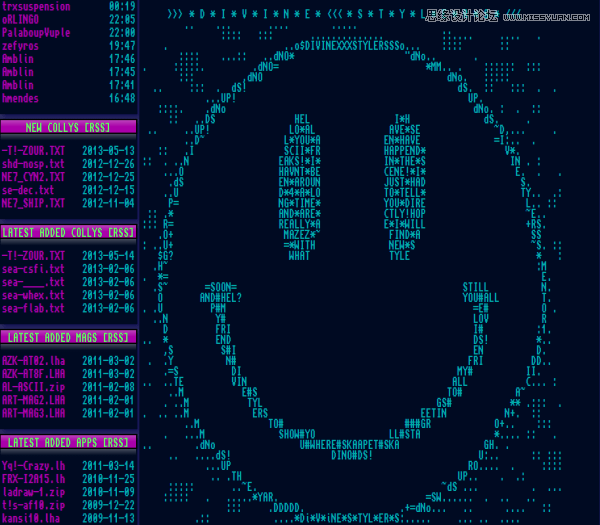
Task: Open the sea-whex.txt colly
Action: pos(33,295)
